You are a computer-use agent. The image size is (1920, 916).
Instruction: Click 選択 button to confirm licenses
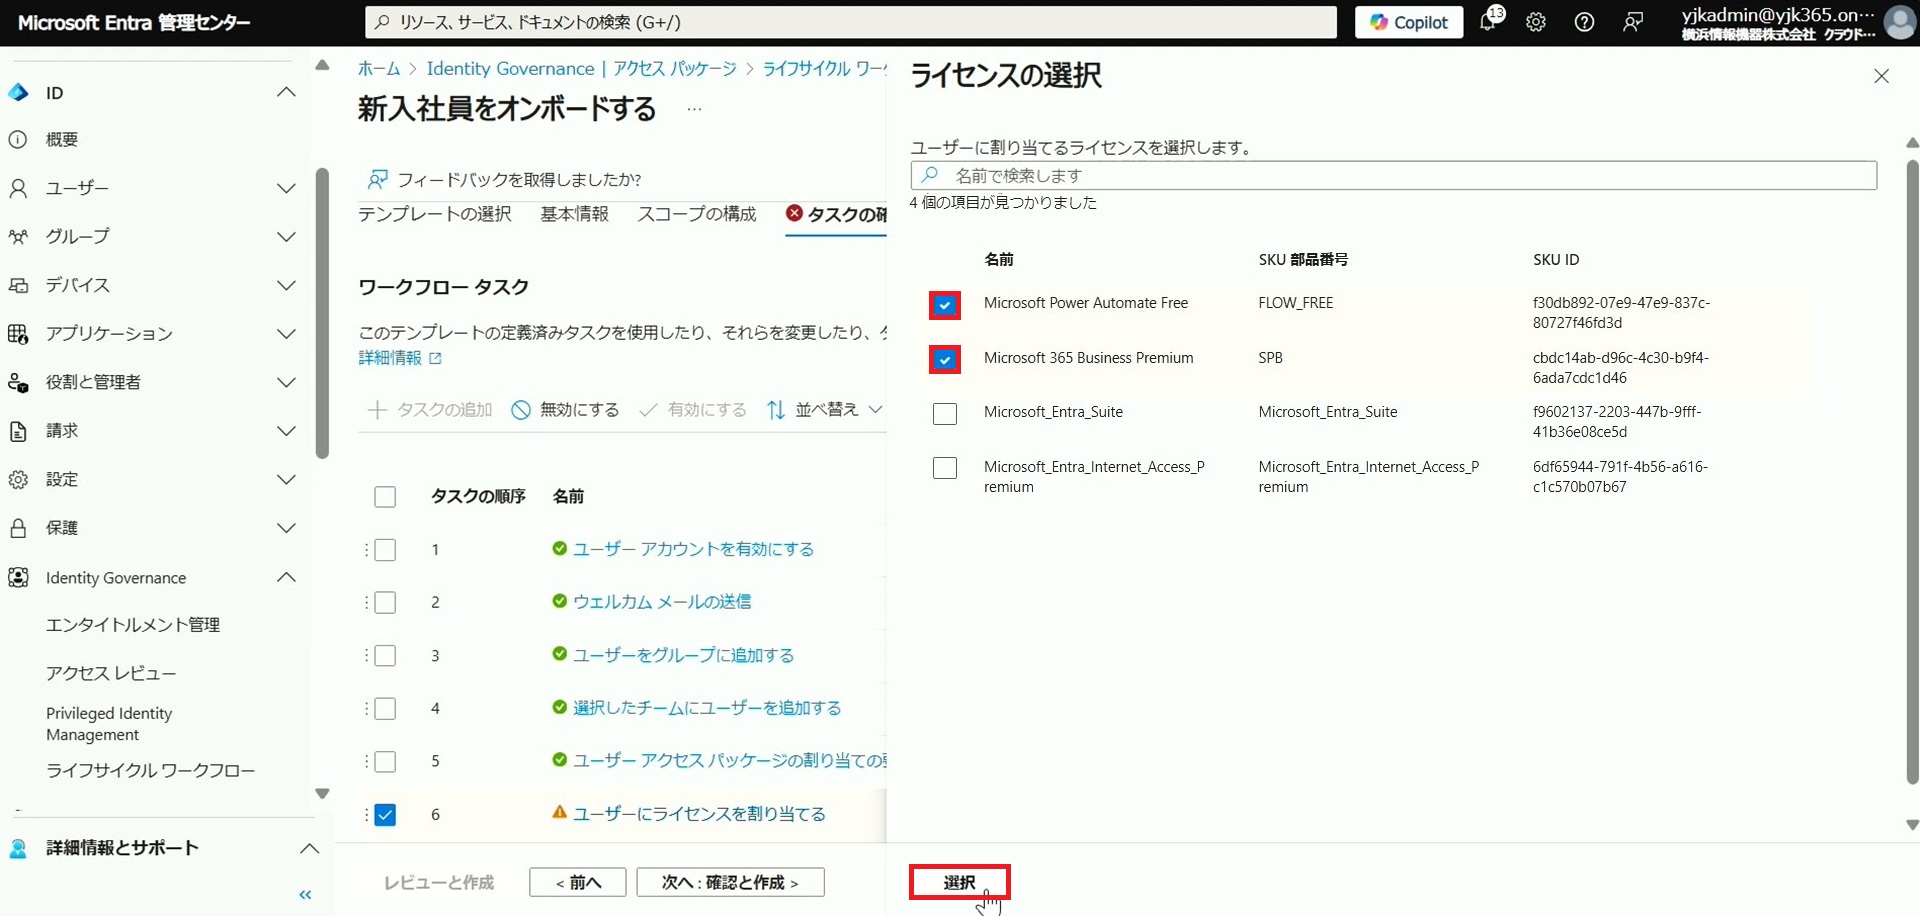pyautogui.click(x=959, y=882)
